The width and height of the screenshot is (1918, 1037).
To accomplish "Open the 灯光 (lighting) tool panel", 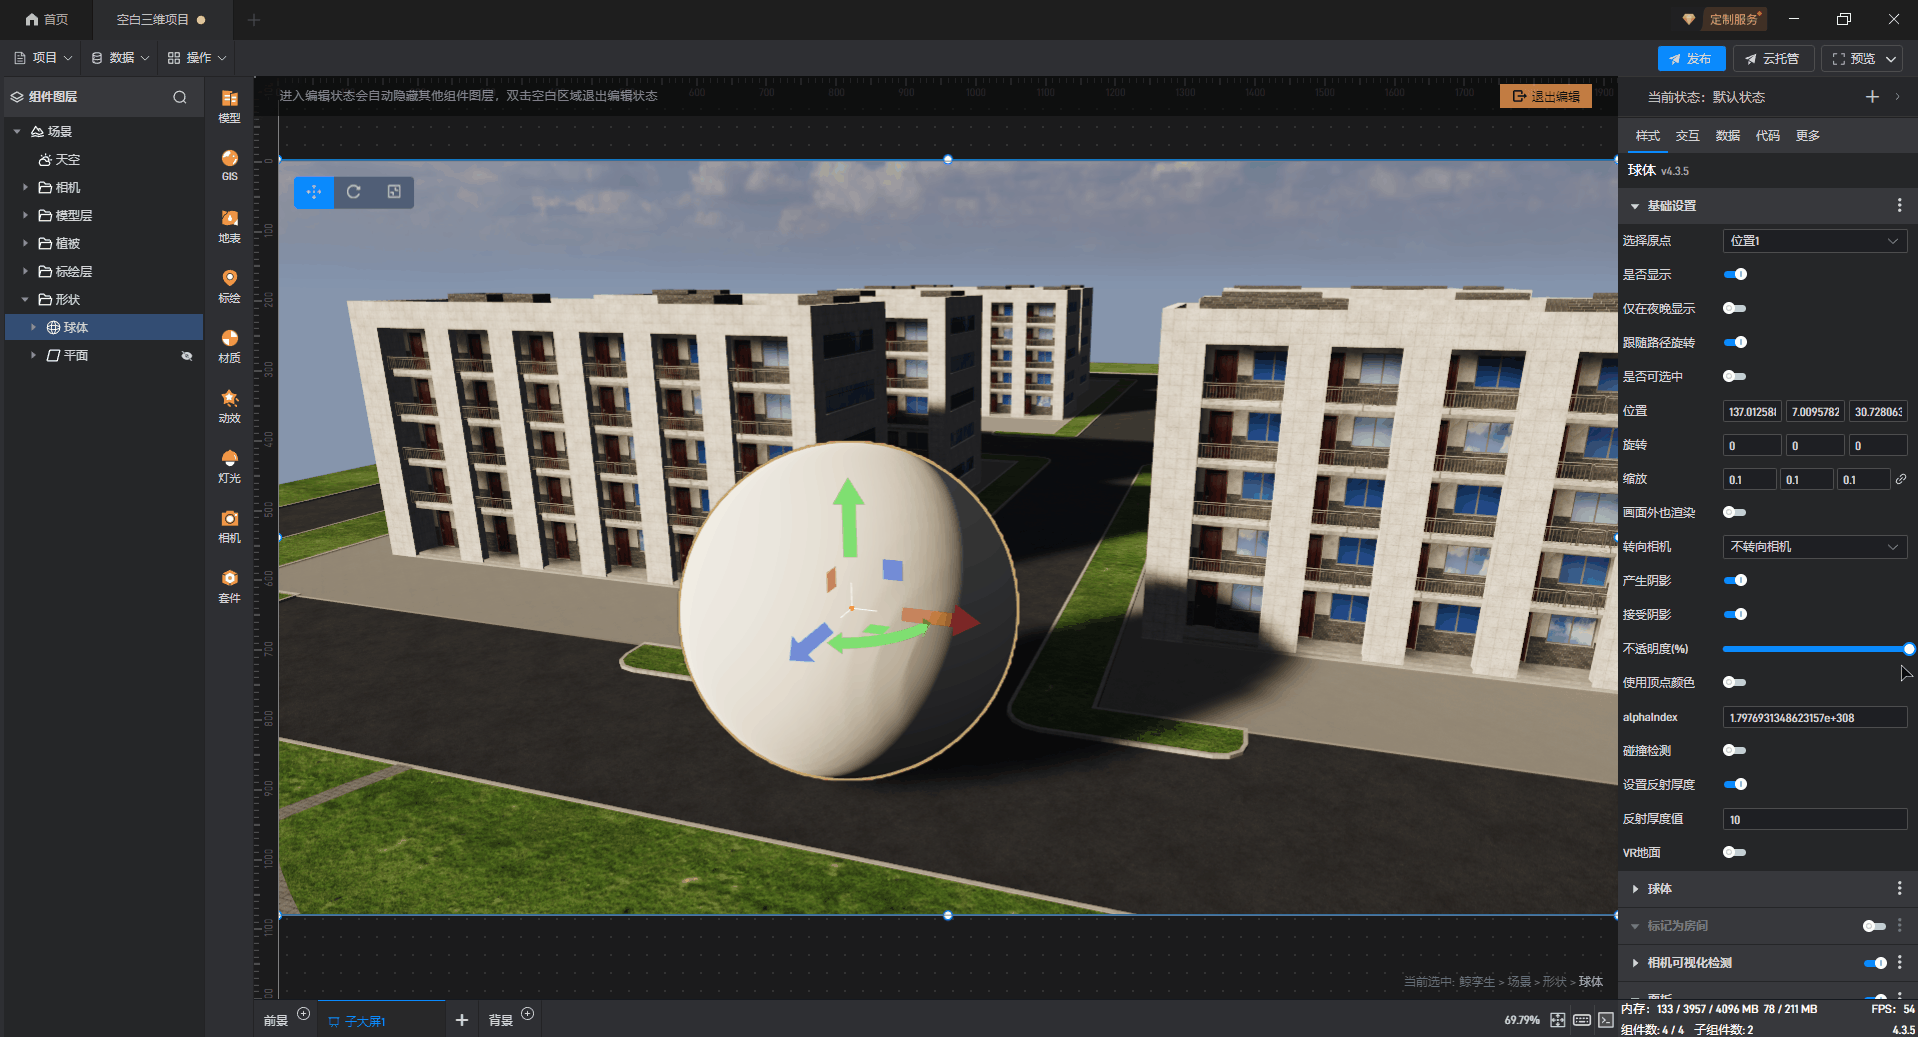I will click(x=229, y=466).
